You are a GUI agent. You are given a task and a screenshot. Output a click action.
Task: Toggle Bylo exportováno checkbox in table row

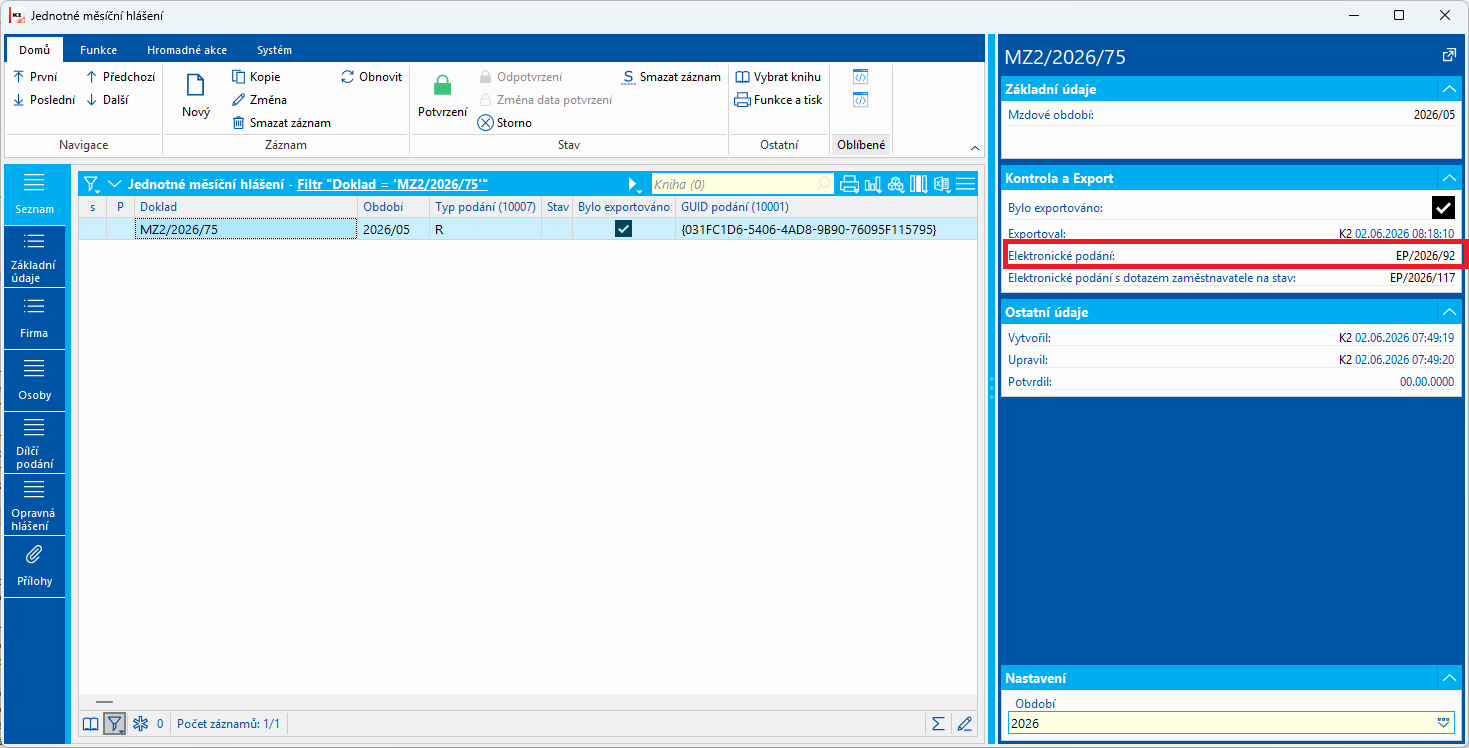point(624,229)
